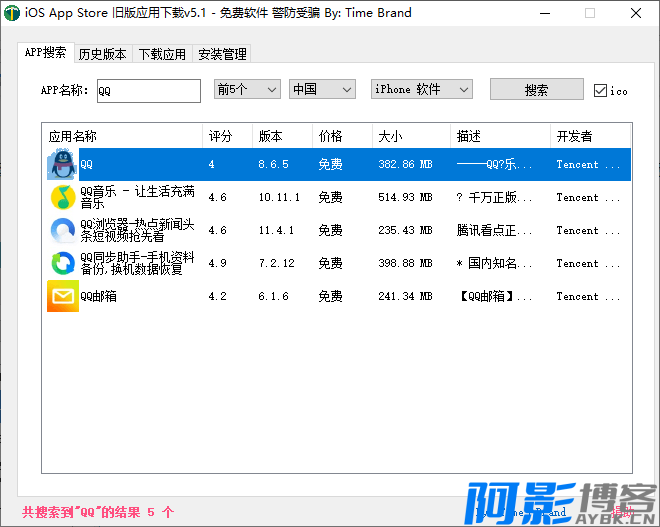Click size 514.93 MB cell
The width and height of the screenshot is (660, 527).
(405, 197)
